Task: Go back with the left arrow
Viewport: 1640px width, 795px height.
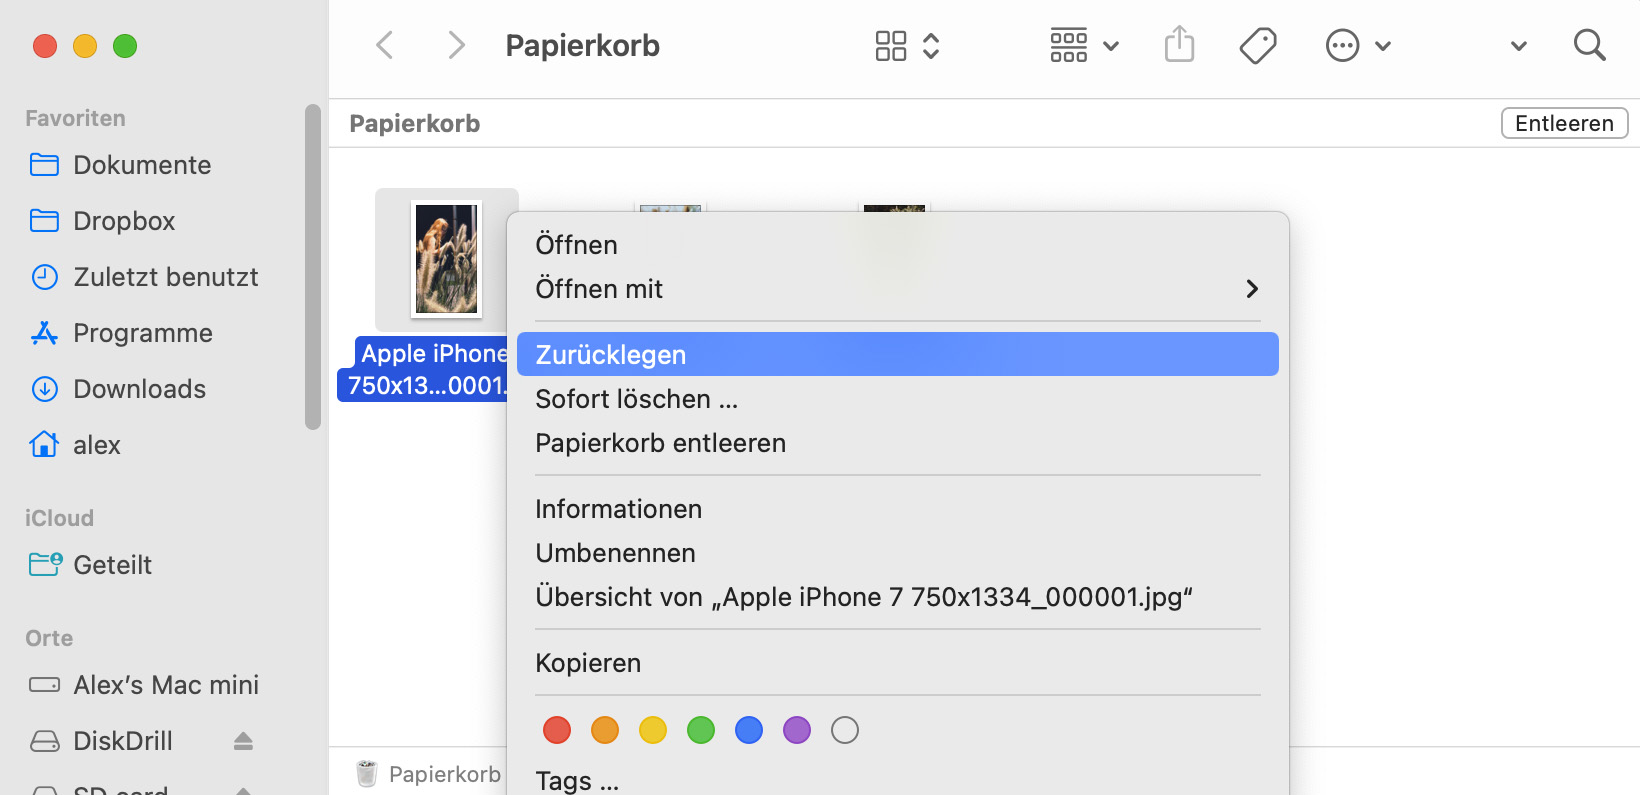Action: (385, 45)
